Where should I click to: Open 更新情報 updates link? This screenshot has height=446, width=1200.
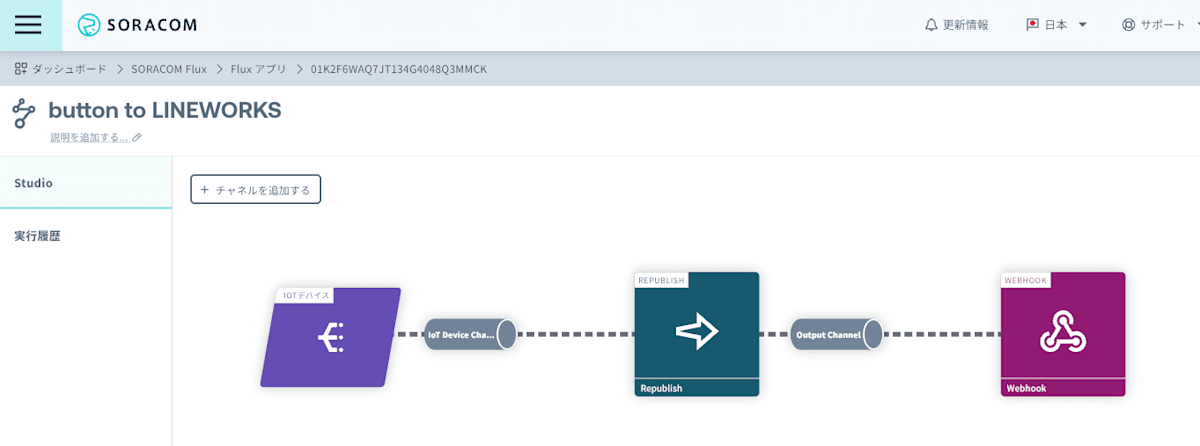965,25
